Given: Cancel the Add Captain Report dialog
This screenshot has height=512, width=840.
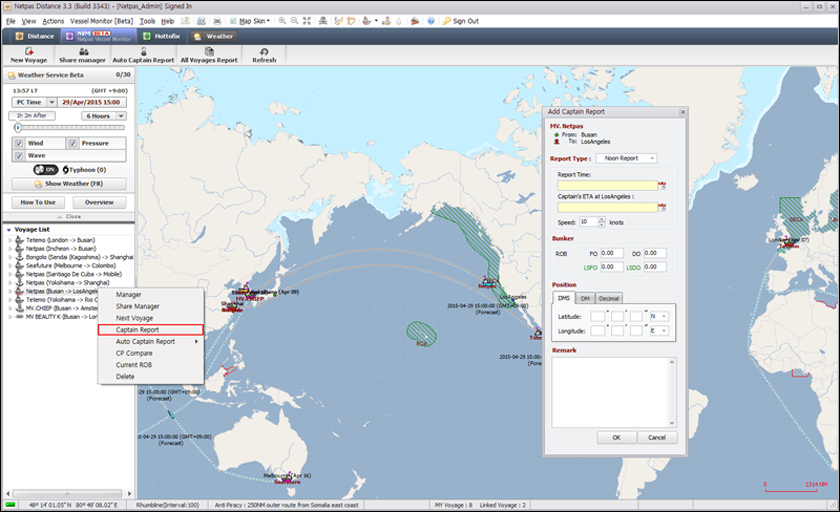Looking at the screenshot, I should (x=657, y=438).
